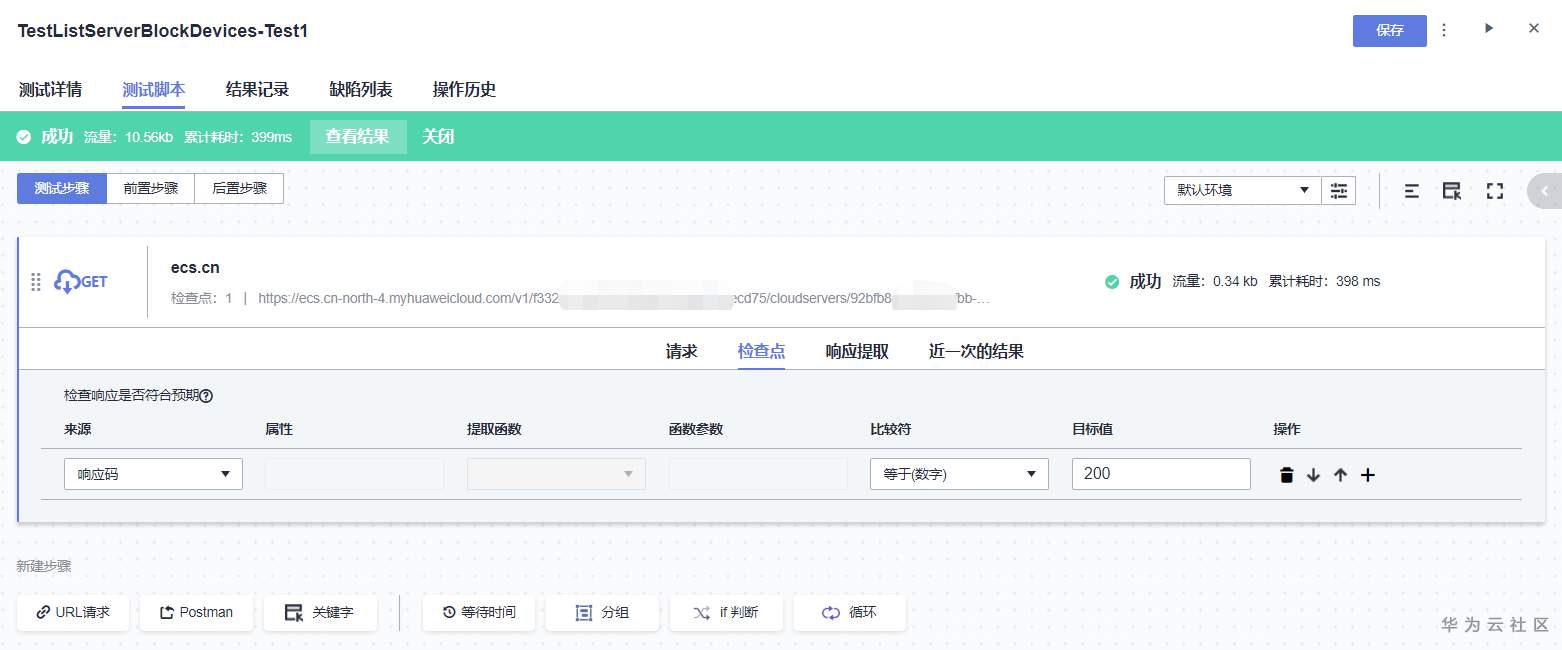This screenshot has width=1562, height=650.
Task: Select the 测试步骤 segment button
Action: pyautogui.click(x=62, y=188)
